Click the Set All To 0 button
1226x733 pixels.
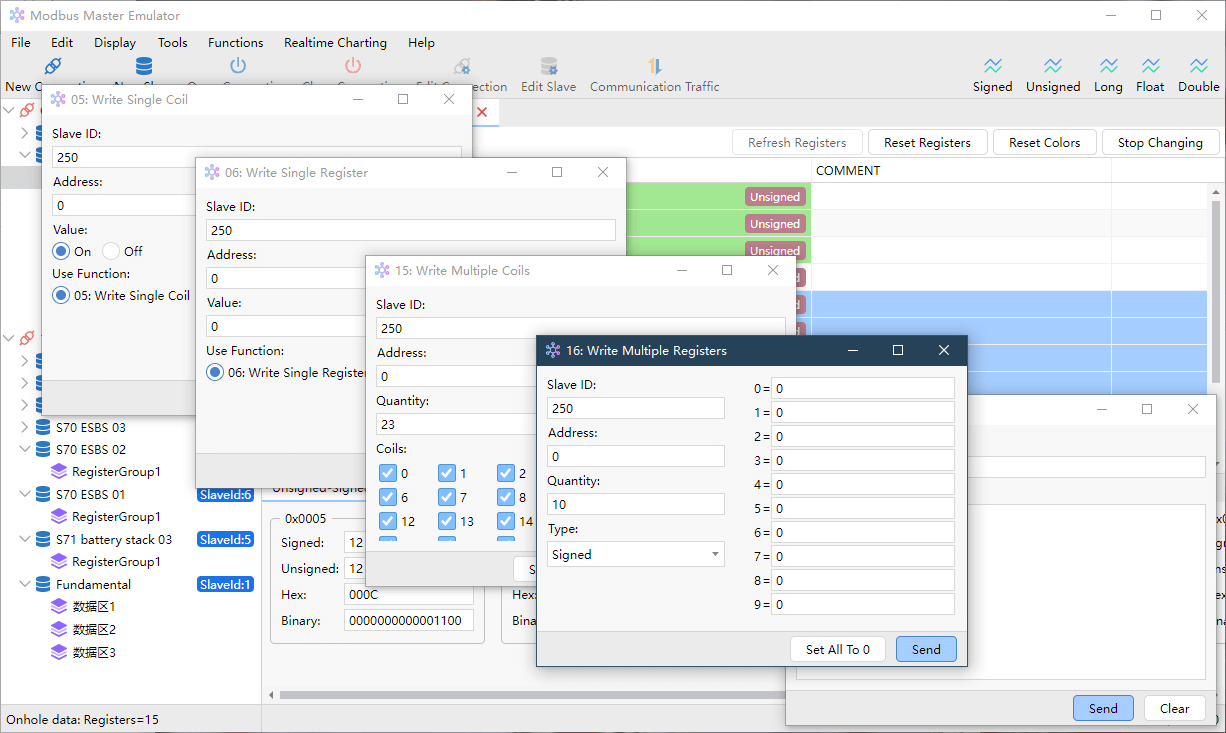click(x=838, y=649)
